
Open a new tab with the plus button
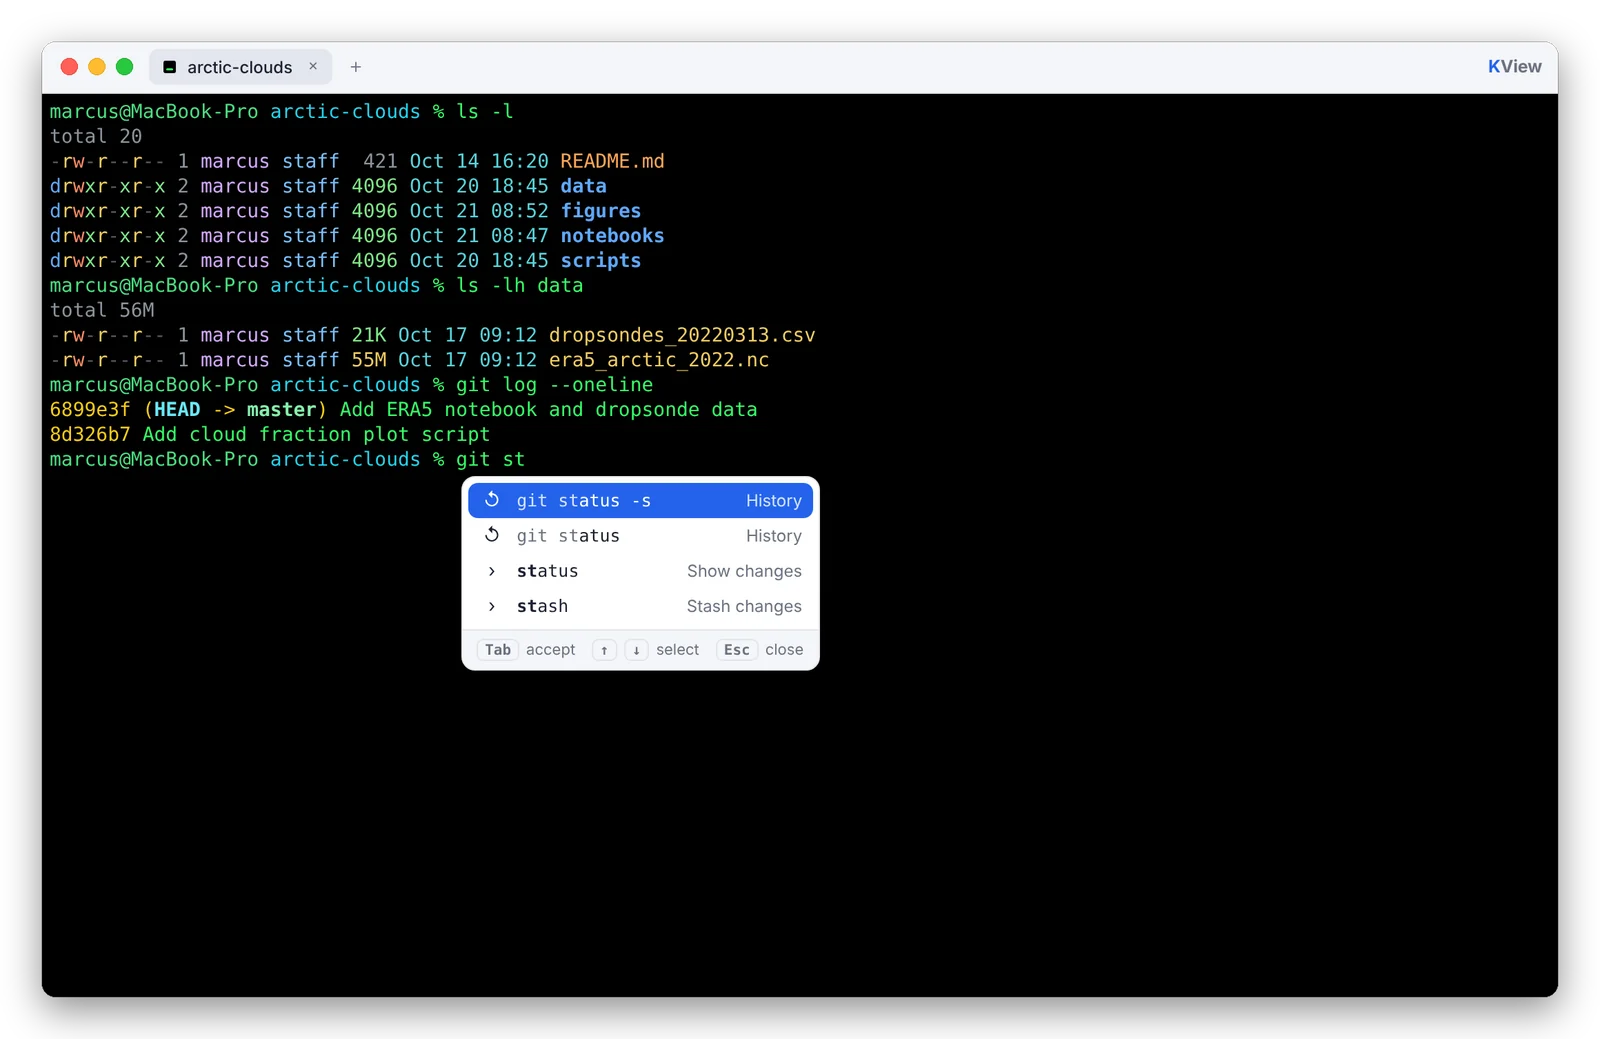pos(356,67)
